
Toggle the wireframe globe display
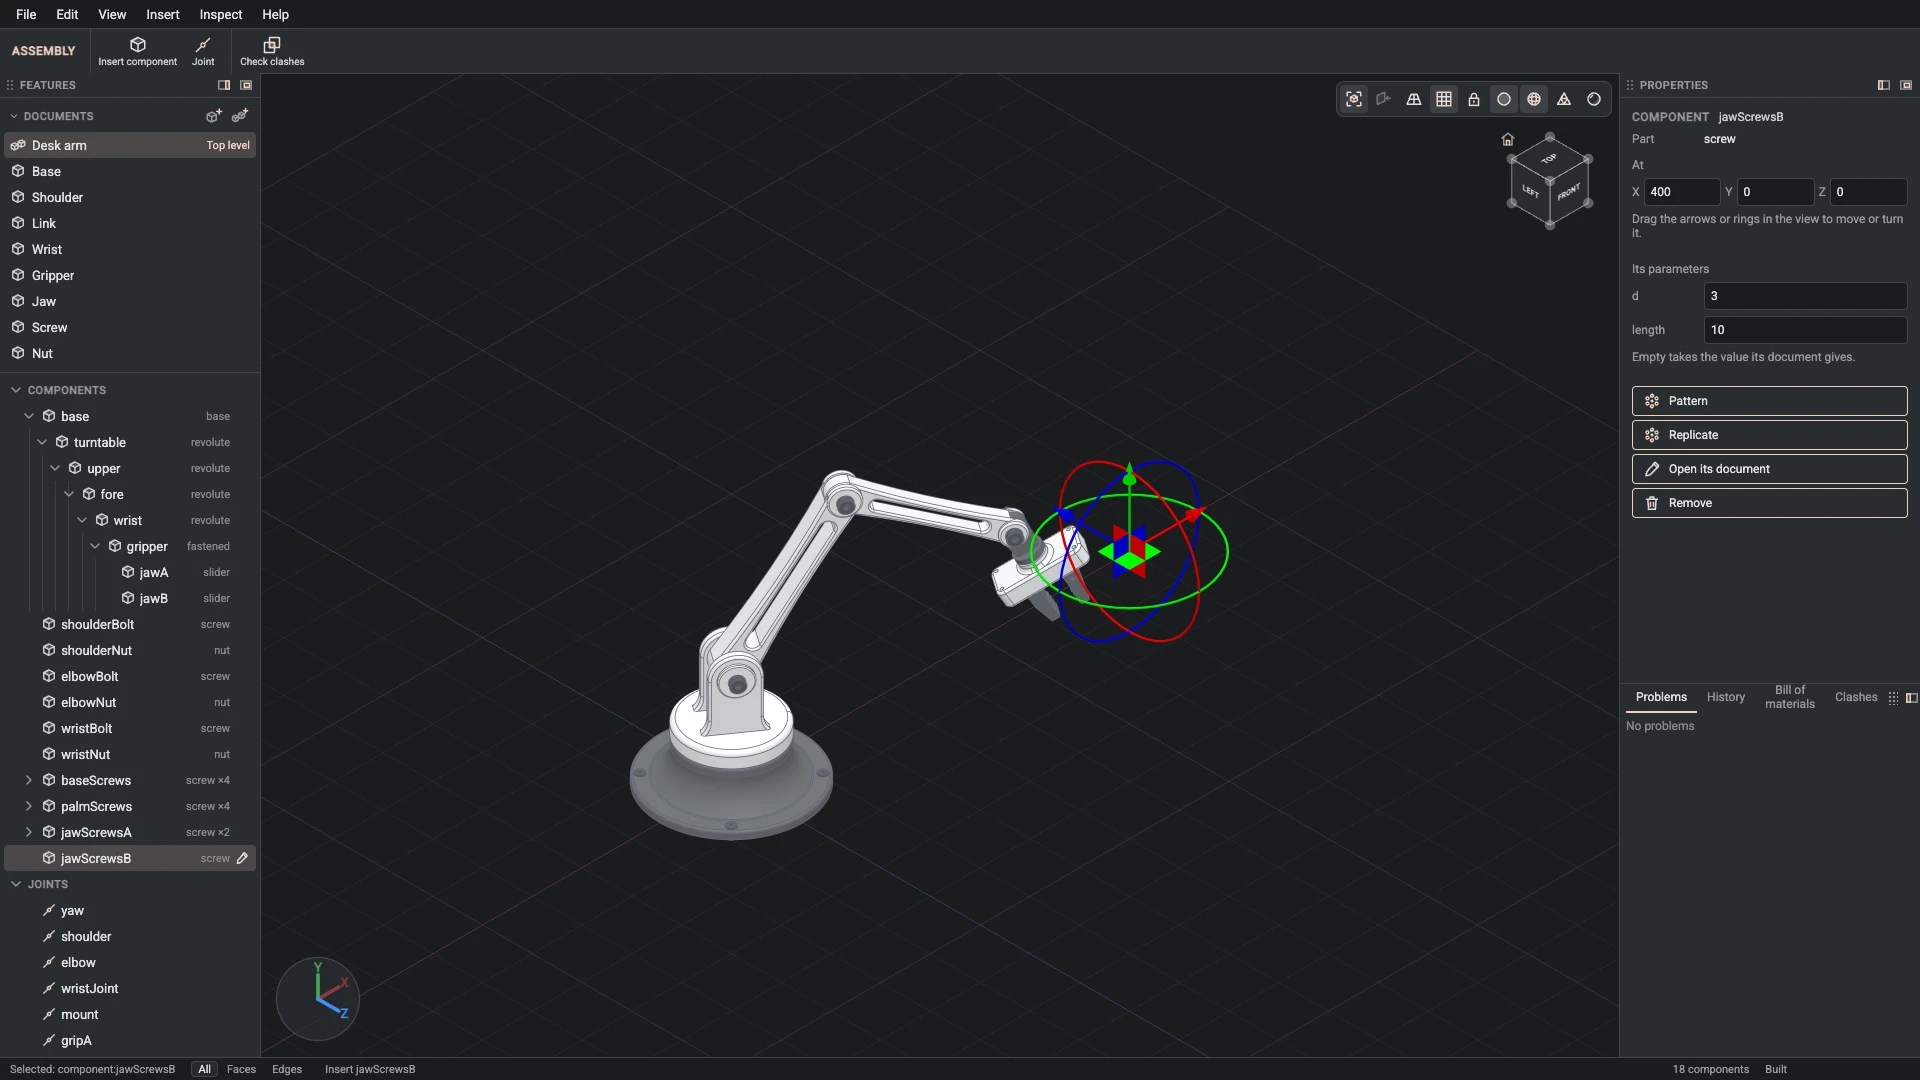tap(1534, 99)
